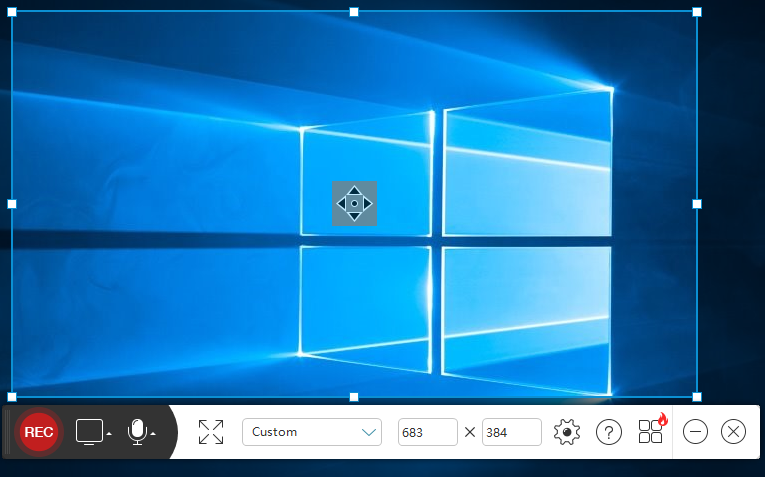Open the small arrow beside the microphone
This screenshot has height=477, width=765.
pos(153,434)
